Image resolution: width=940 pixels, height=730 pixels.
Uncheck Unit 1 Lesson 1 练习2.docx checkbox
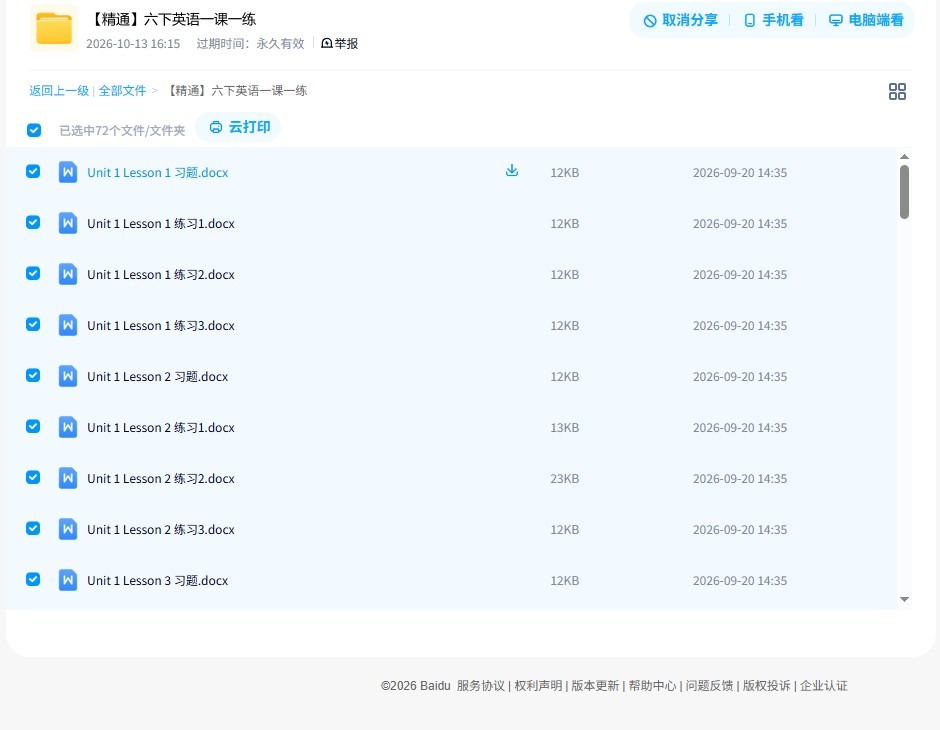(x=33, y=273)
